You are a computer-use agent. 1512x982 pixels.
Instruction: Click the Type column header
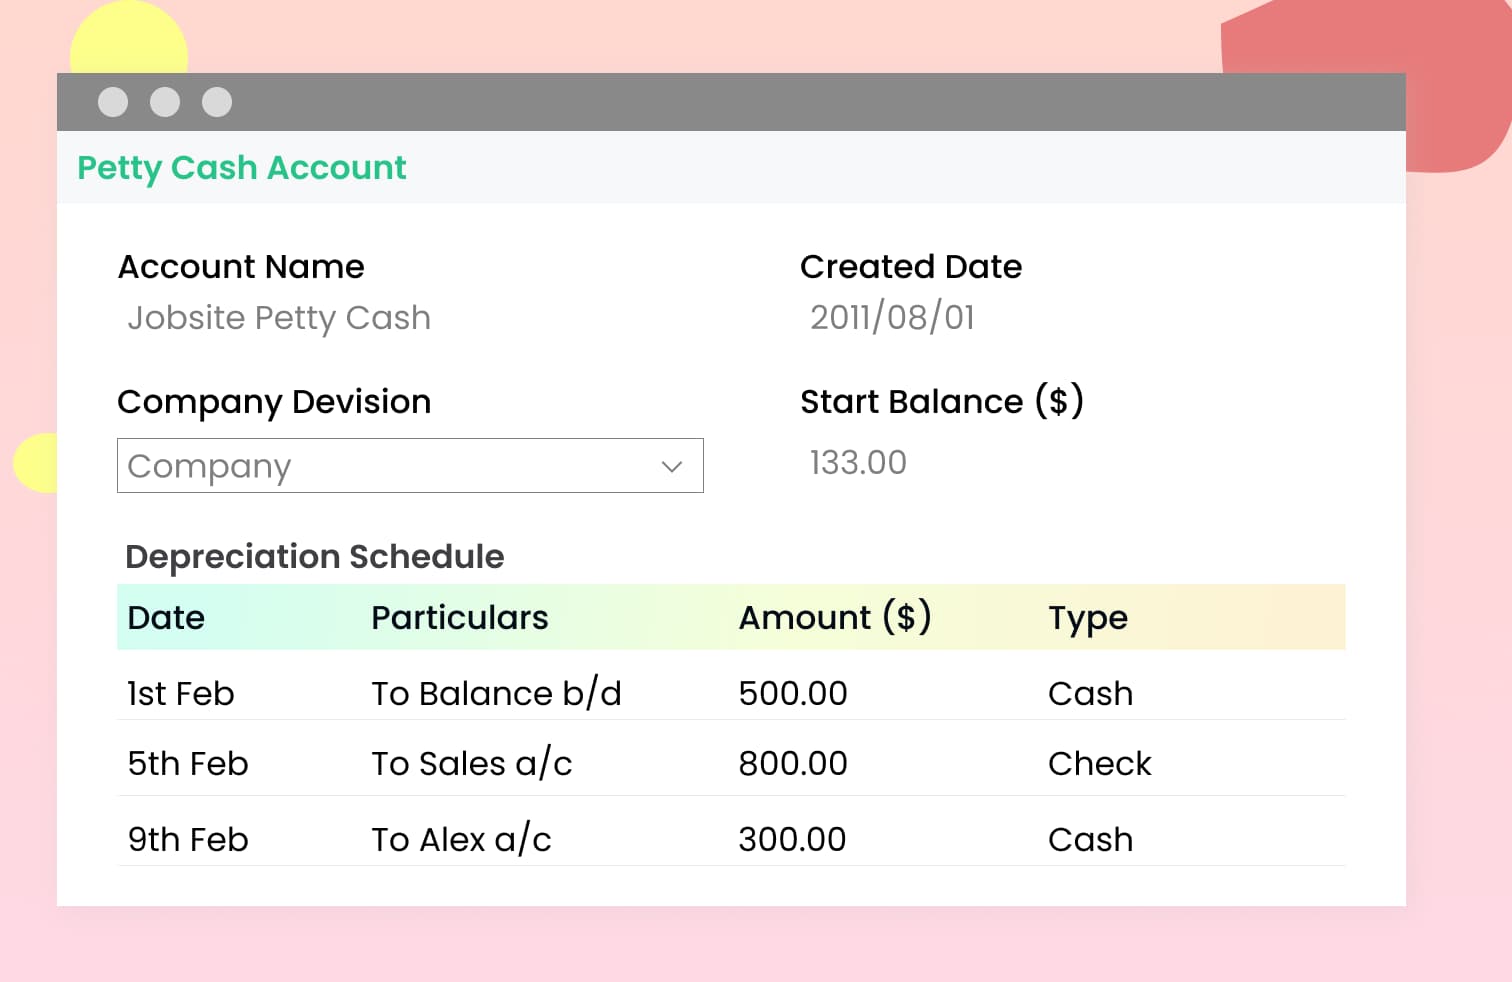coord(1088,618)
